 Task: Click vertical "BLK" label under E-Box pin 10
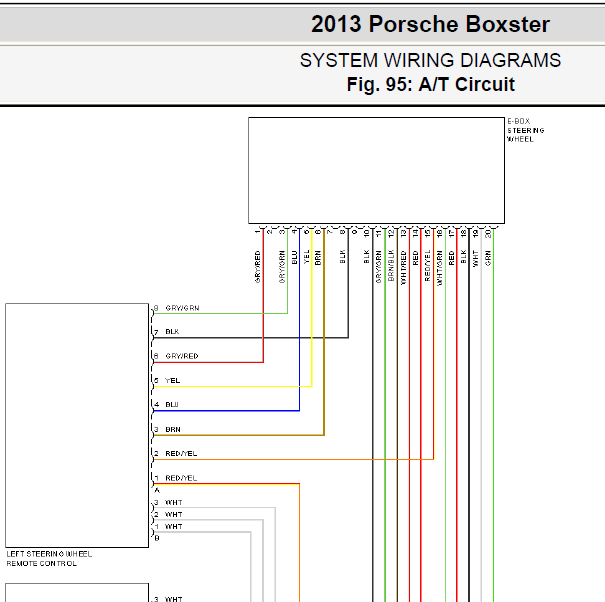(x=367, y=257)
